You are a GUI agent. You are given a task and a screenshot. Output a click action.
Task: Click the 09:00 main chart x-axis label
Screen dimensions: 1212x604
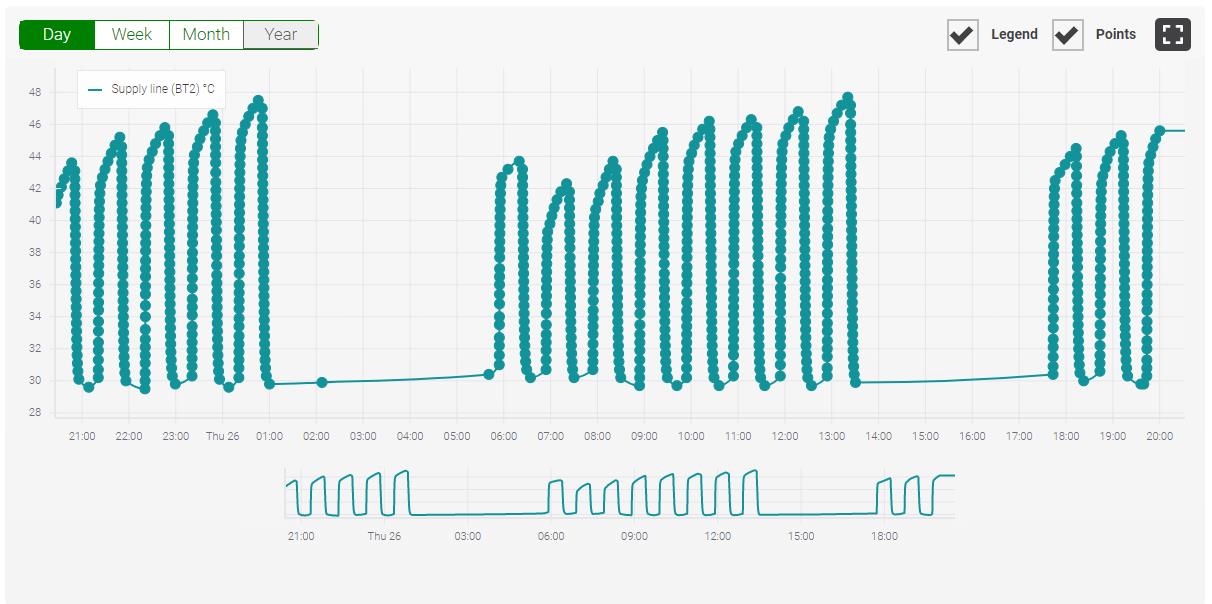coord(644,436)
